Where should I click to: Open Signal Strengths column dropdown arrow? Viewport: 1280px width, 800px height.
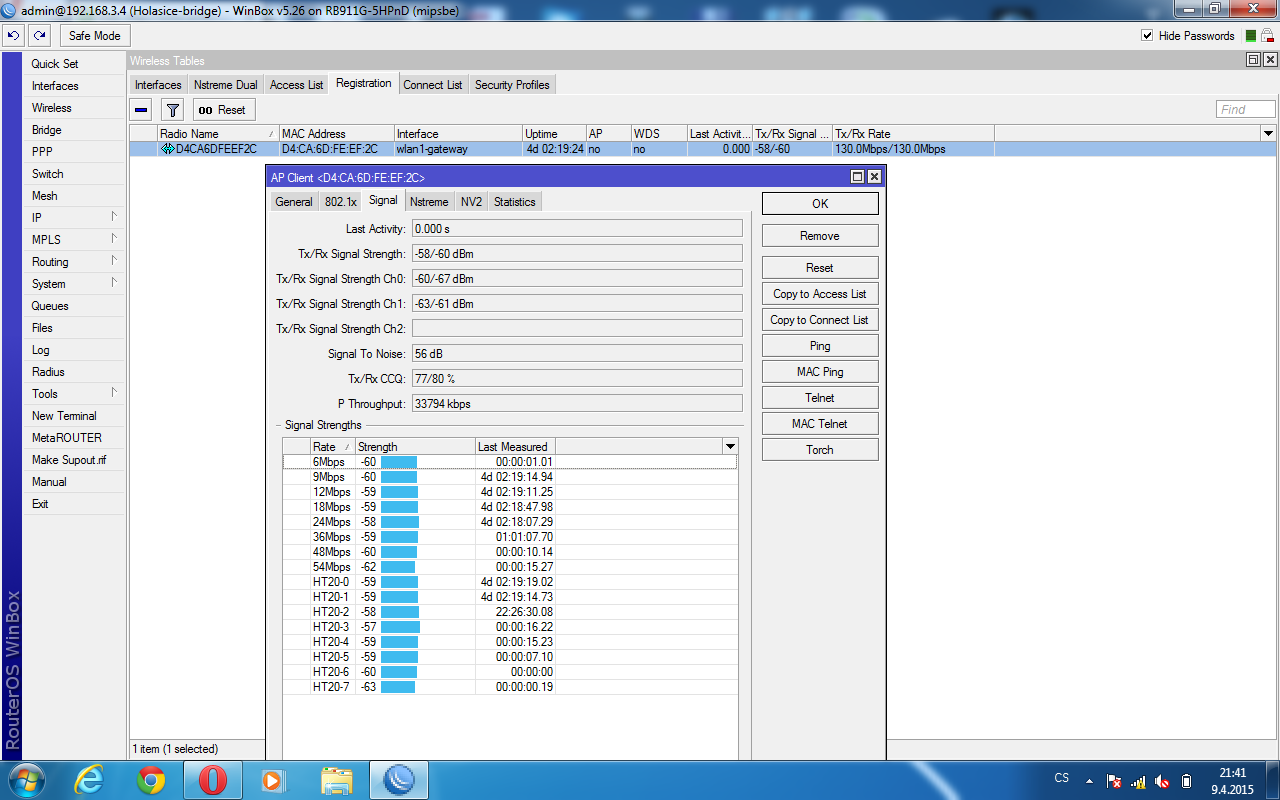coord(730,446)
